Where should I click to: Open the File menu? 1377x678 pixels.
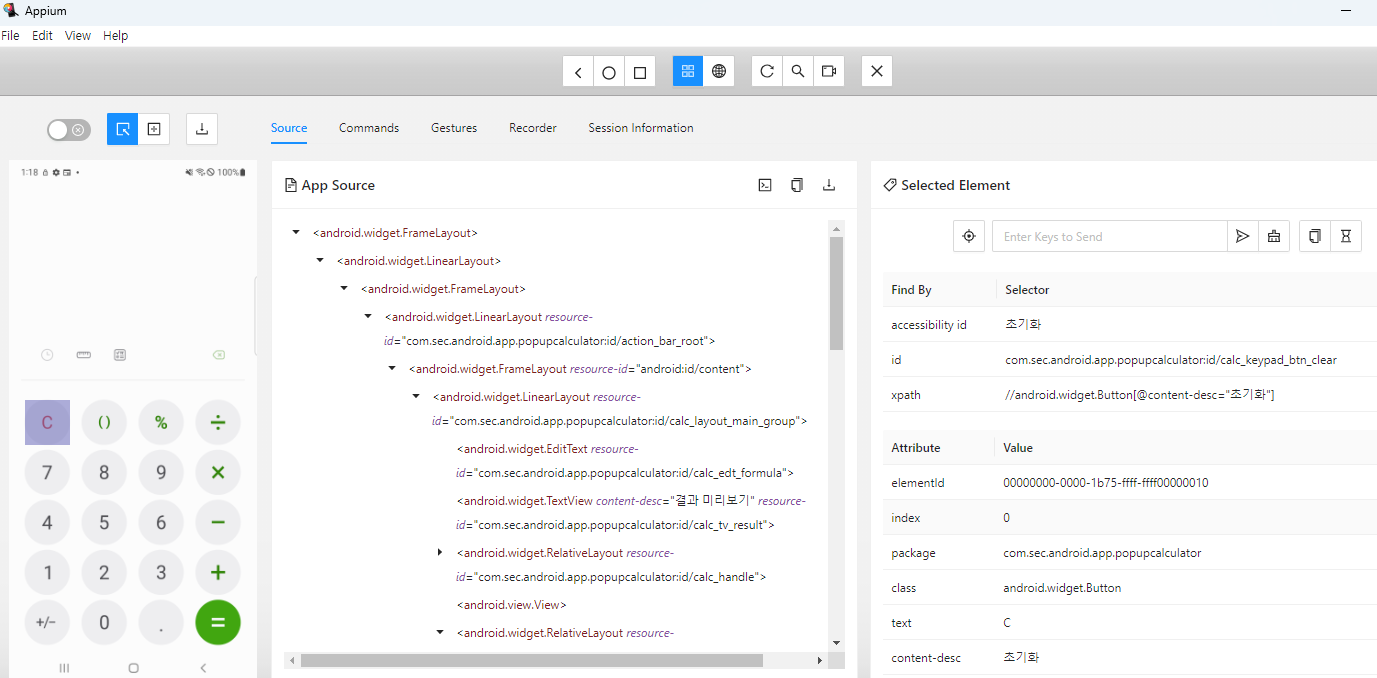tap(10, 35)
